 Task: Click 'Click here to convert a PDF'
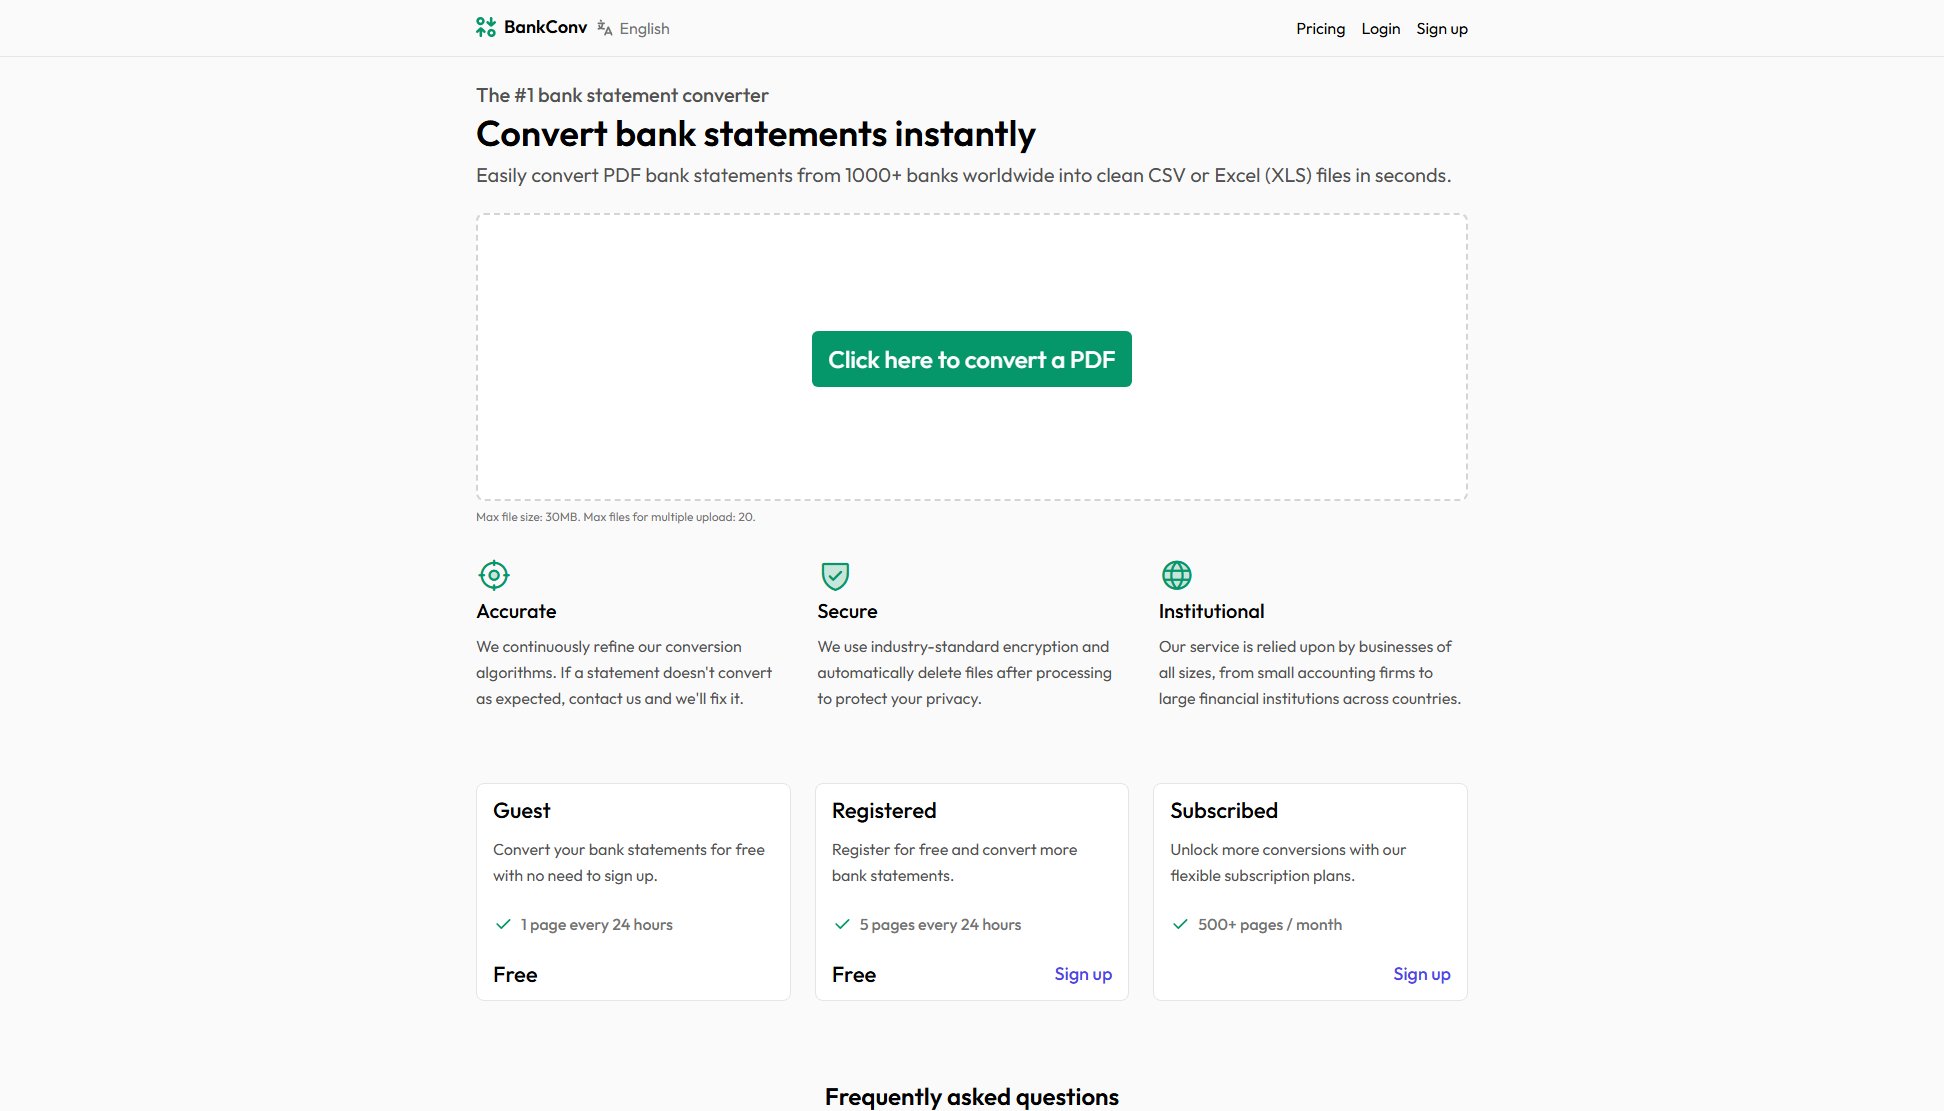(x=971, y=359)
